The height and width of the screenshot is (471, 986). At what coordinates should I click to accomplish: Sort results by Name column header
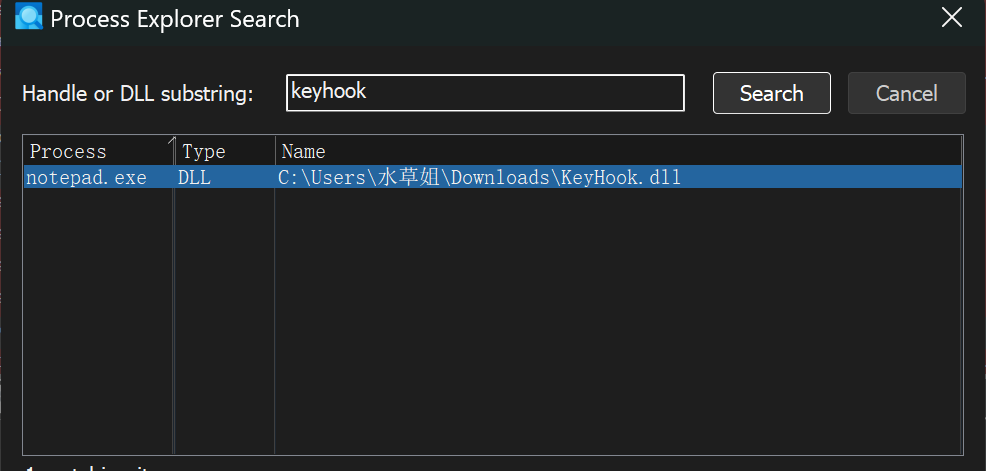[618, 152]
